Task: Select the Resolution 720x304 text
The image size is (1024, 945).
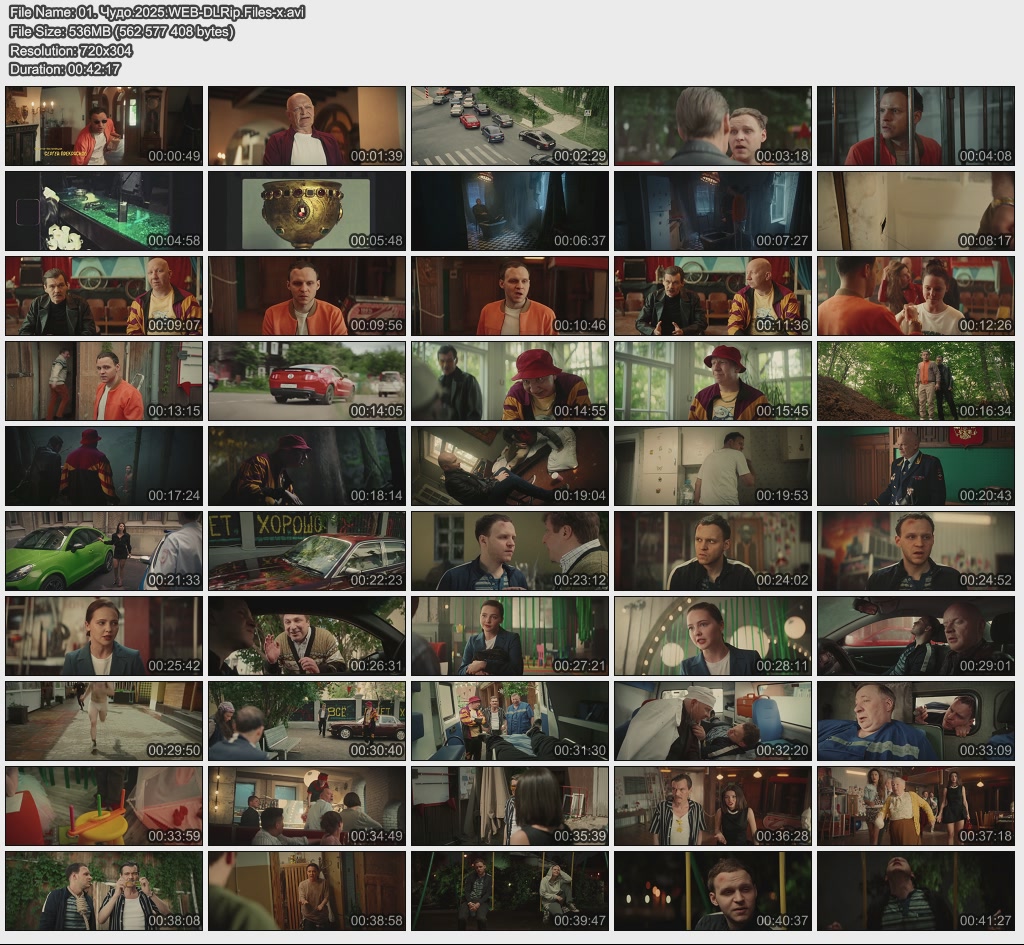Action: [x=71, y=50]
